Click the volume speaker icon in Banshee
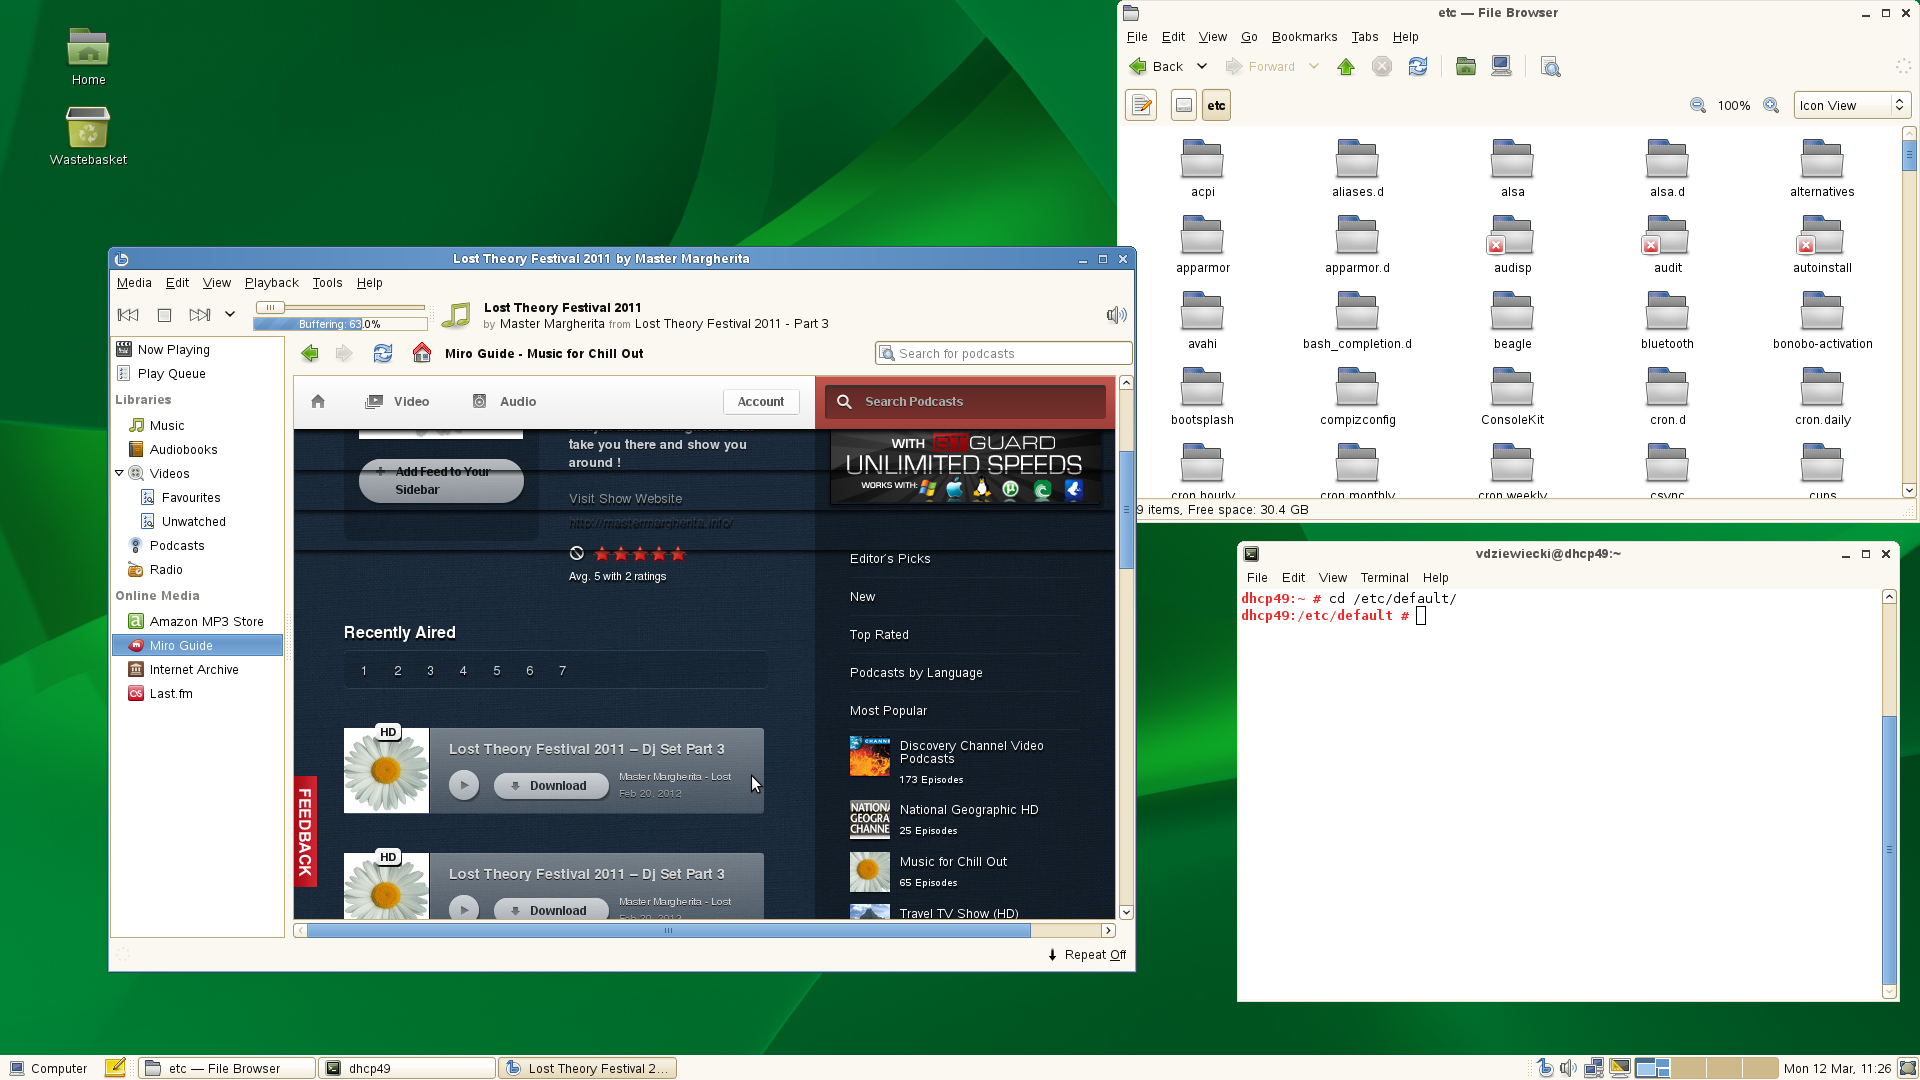1920x1080 pixels. tap(1116, 315)
